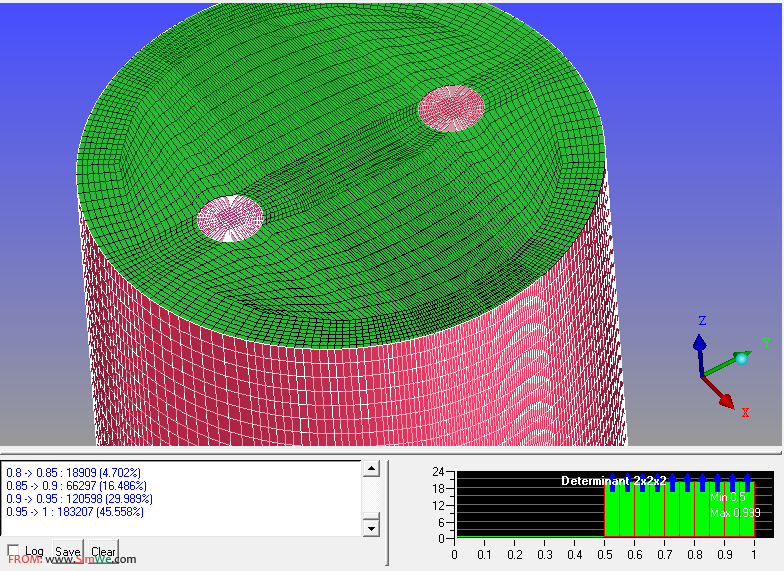Click the green Y axis label on triad

click(x=766, y=342)
